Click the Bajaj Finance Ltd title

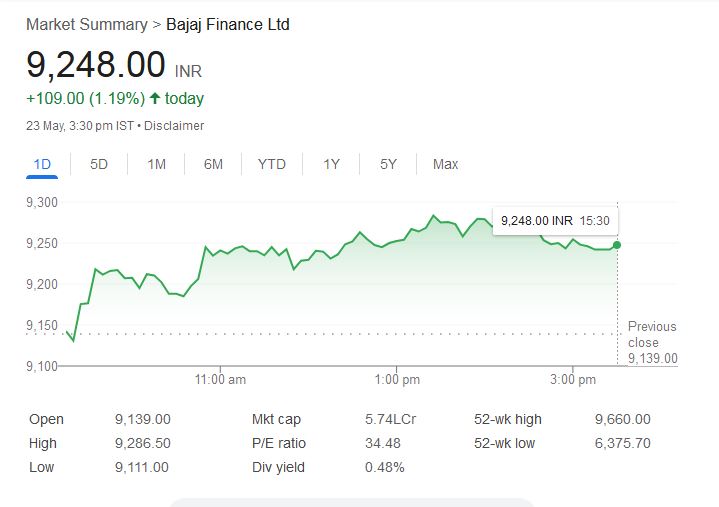coord(227,24)
